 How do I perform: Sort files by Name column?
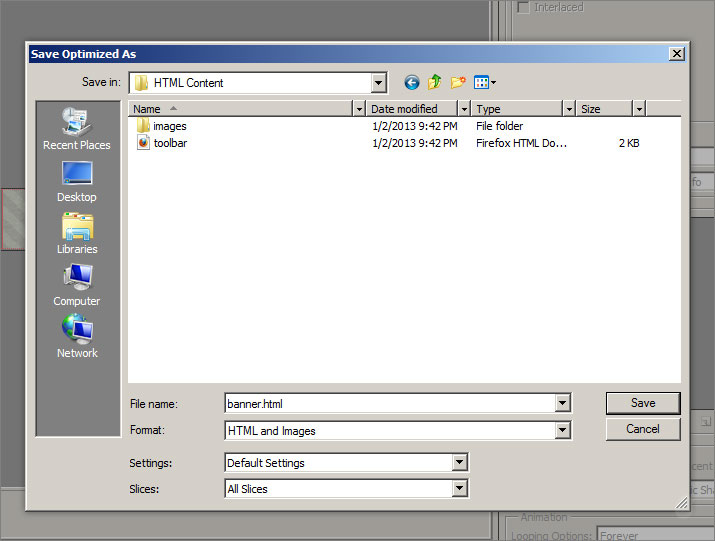pos(240,108)
